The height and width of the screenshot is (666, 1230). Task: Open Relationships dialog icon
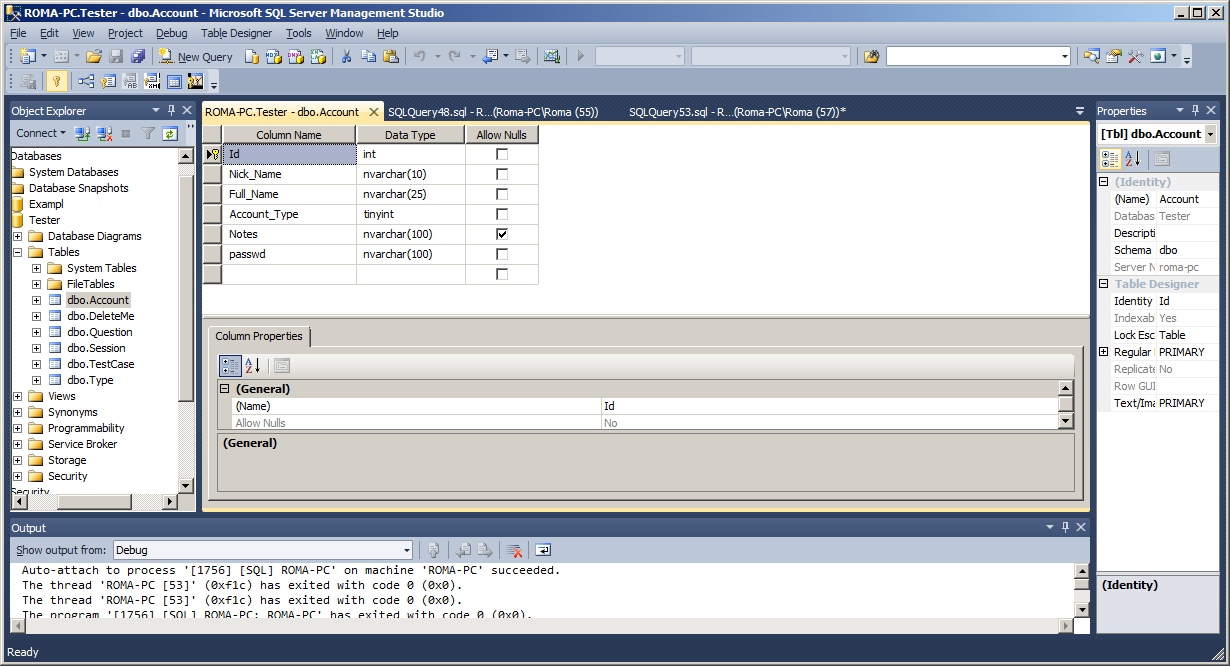[87, 82]
